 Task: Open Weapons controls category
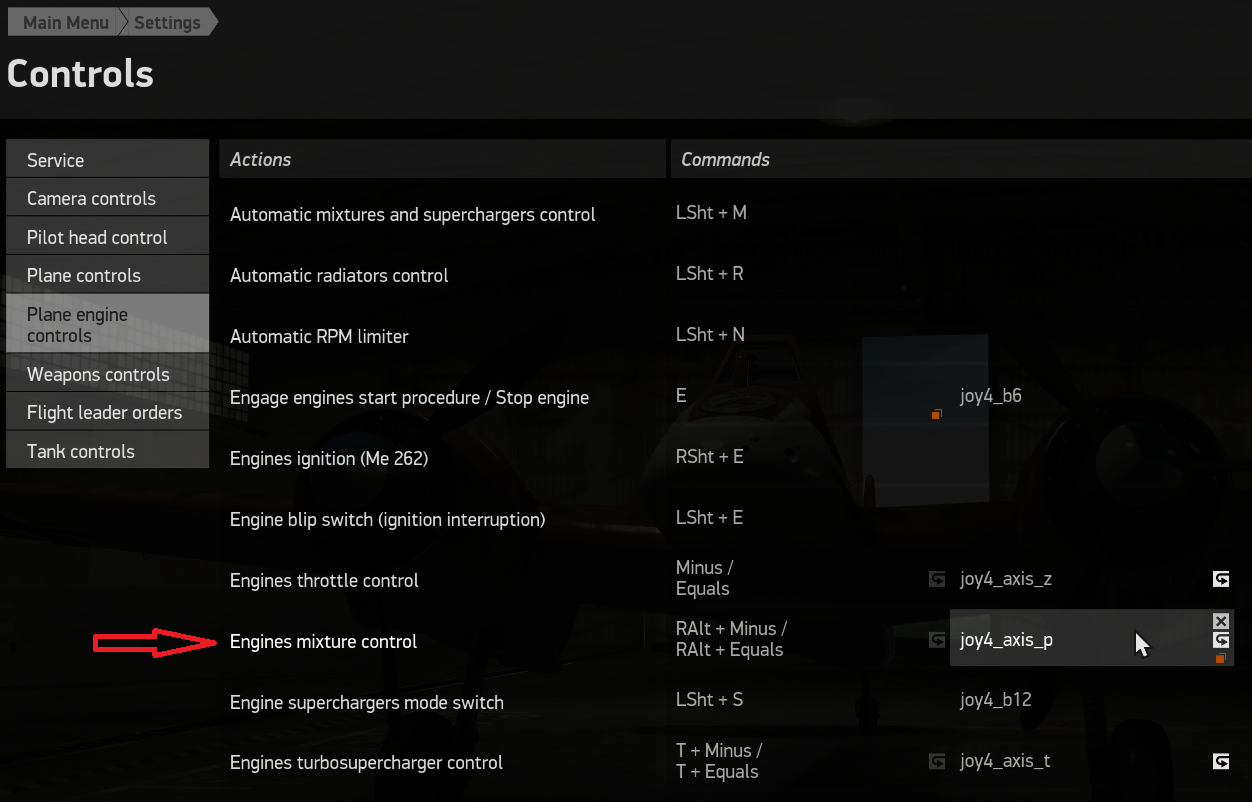click(x=107, y=374)
